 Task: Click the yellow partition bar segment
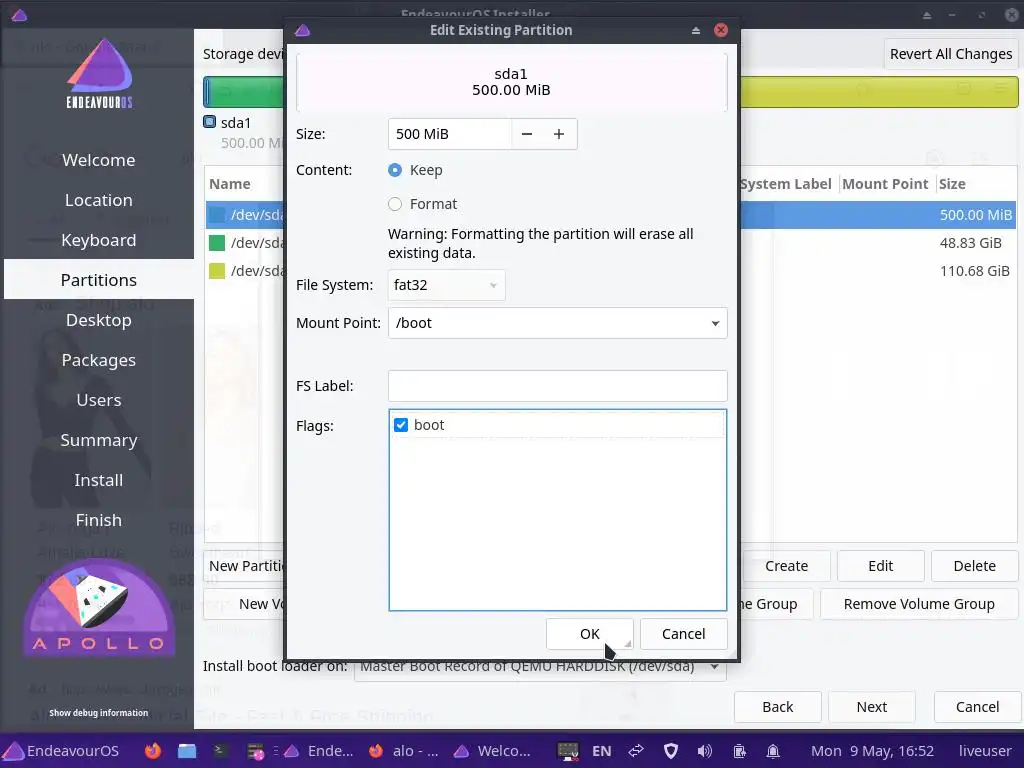(x=879, y=92)
